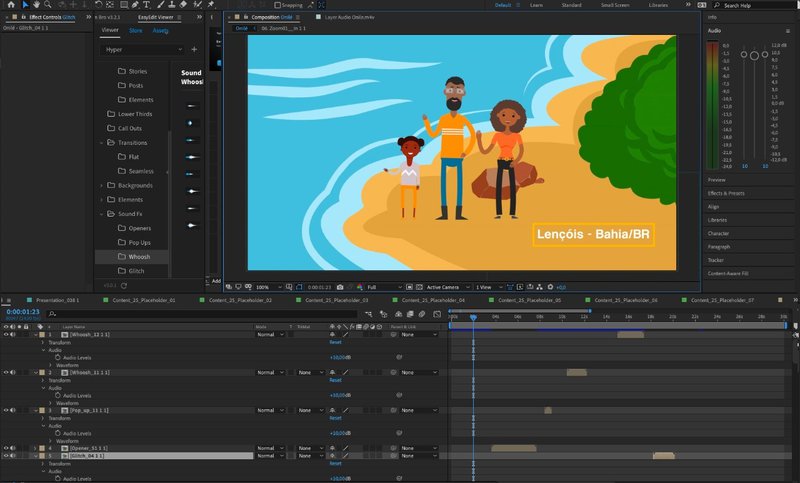The image size is (800, 483).
Task: Click the plus icon beside Hyper dropdown
Action: coord(194,49)
